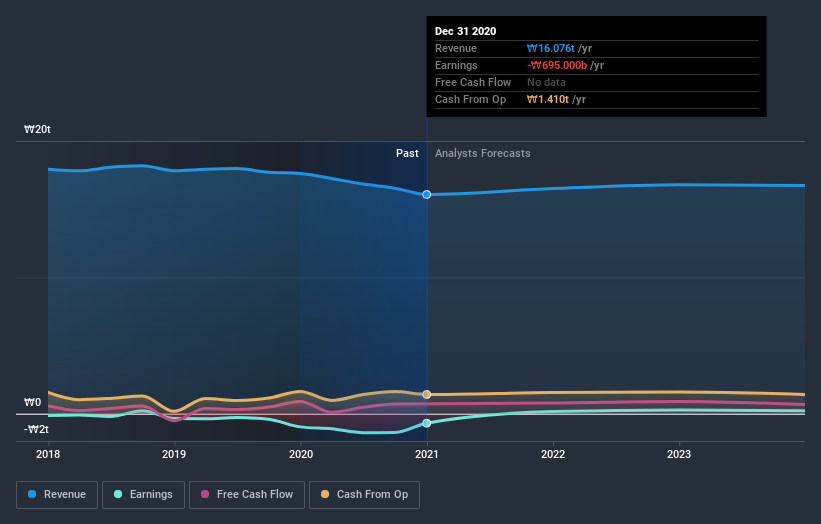Click the Earnings row label in tooltip
The width and height of the screenshot is (821, 524).
[456, 65]
